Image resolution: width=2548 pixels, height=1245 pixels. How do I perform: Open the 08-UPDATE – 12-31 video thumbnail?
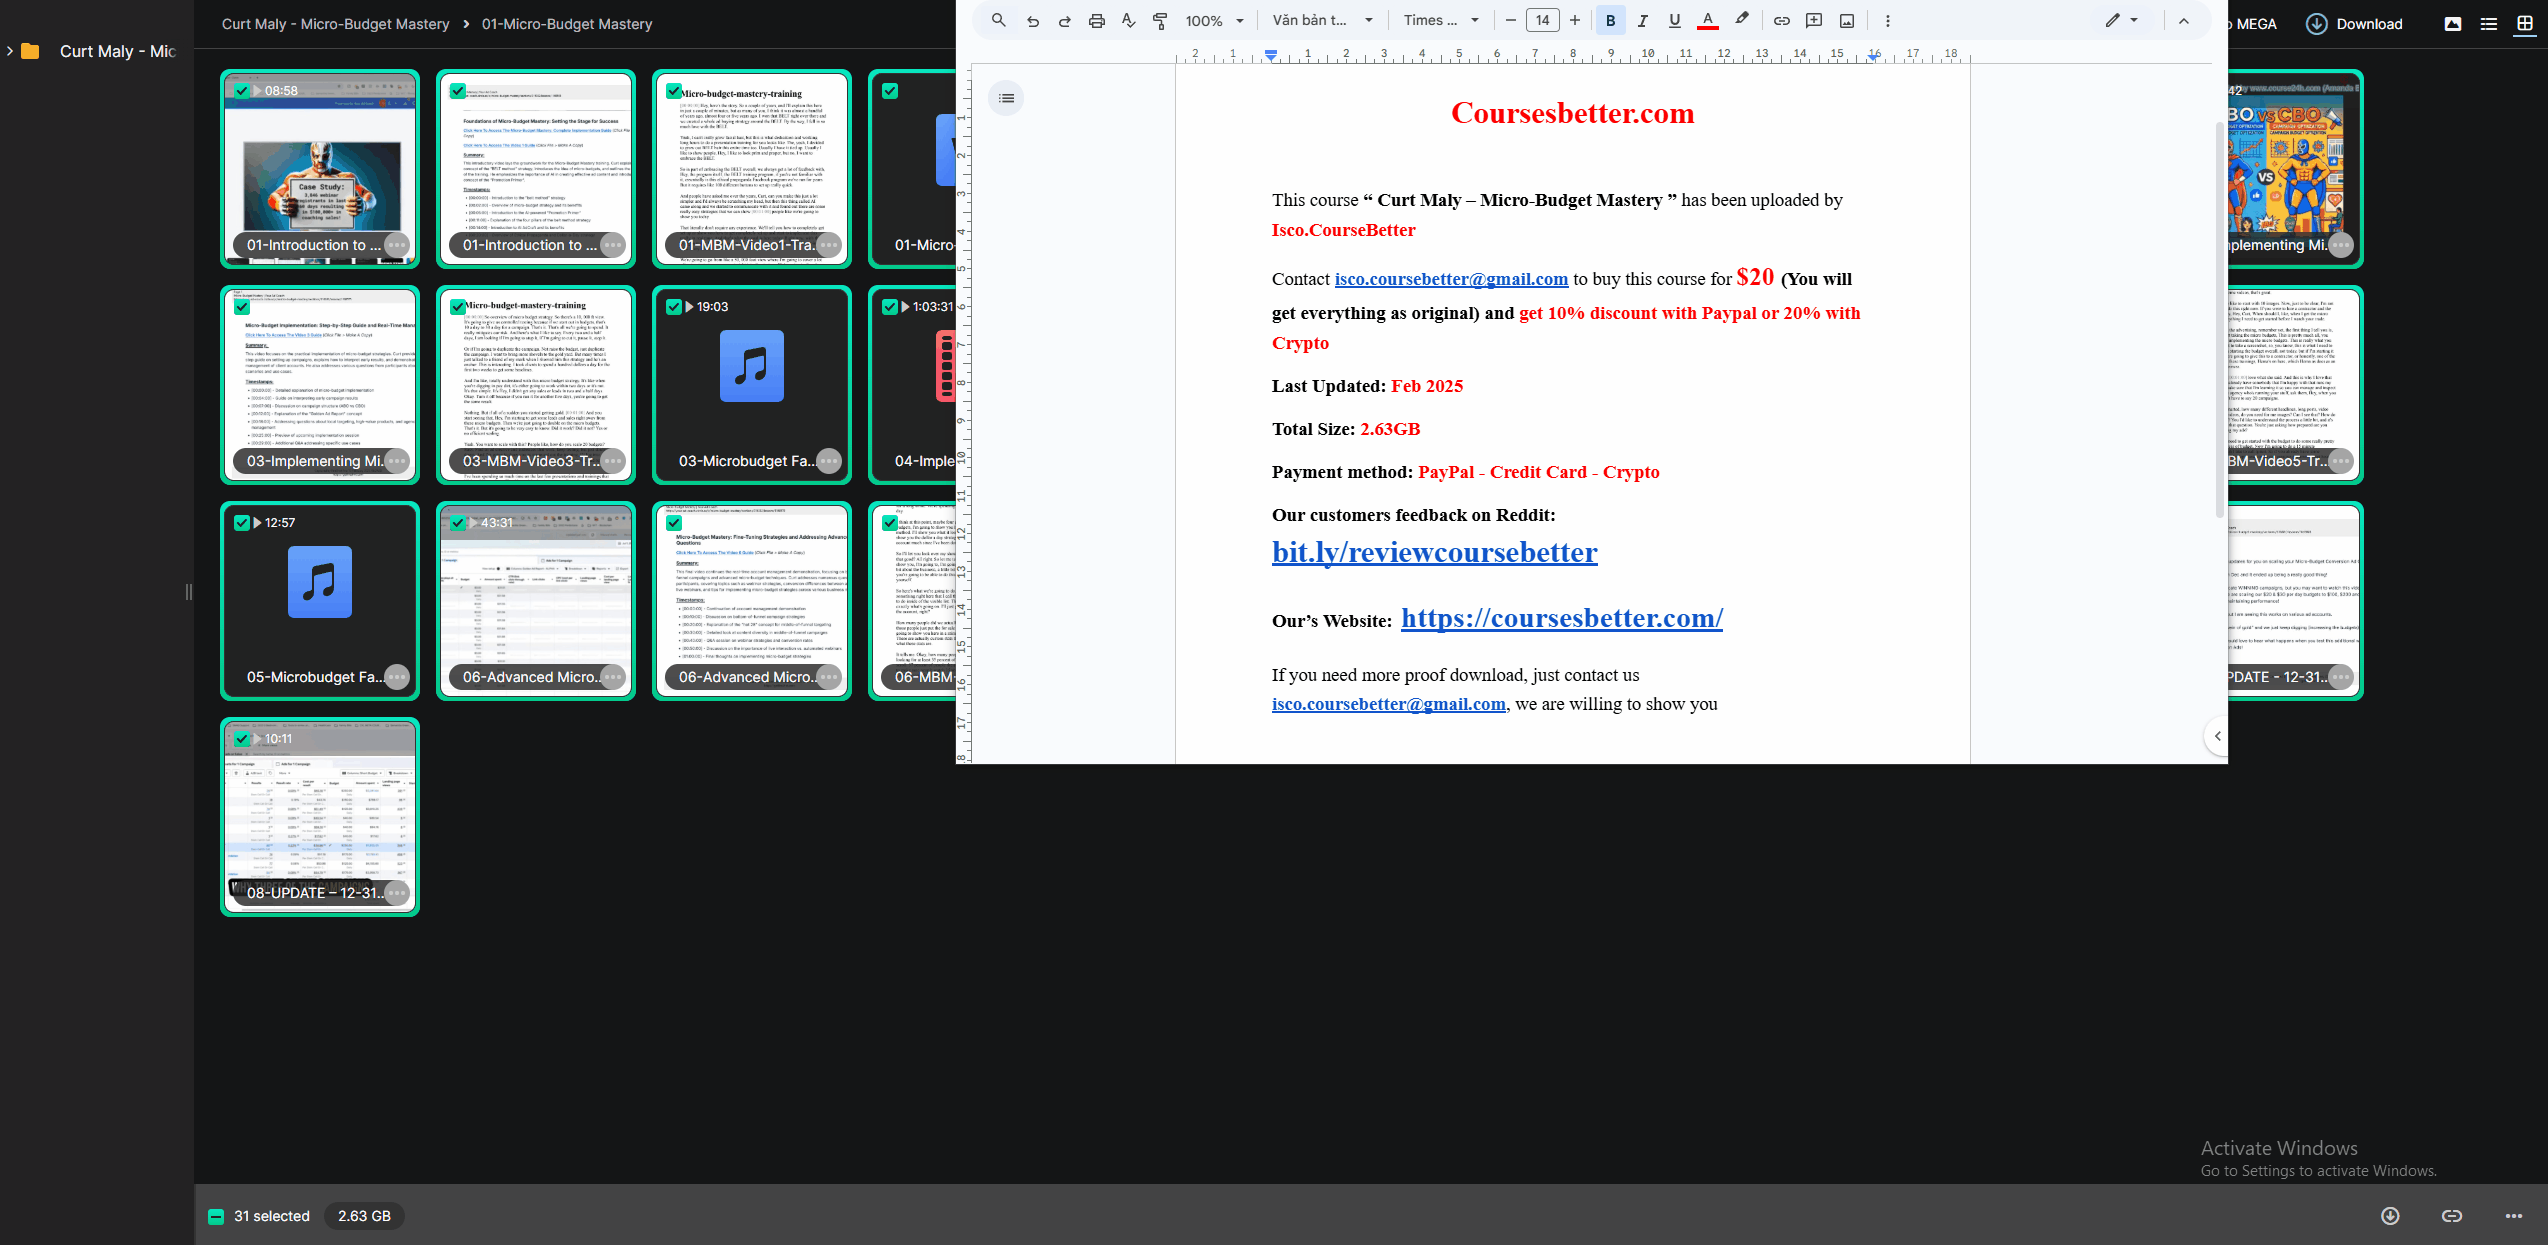pyautogui.click(x=320, y=817)
